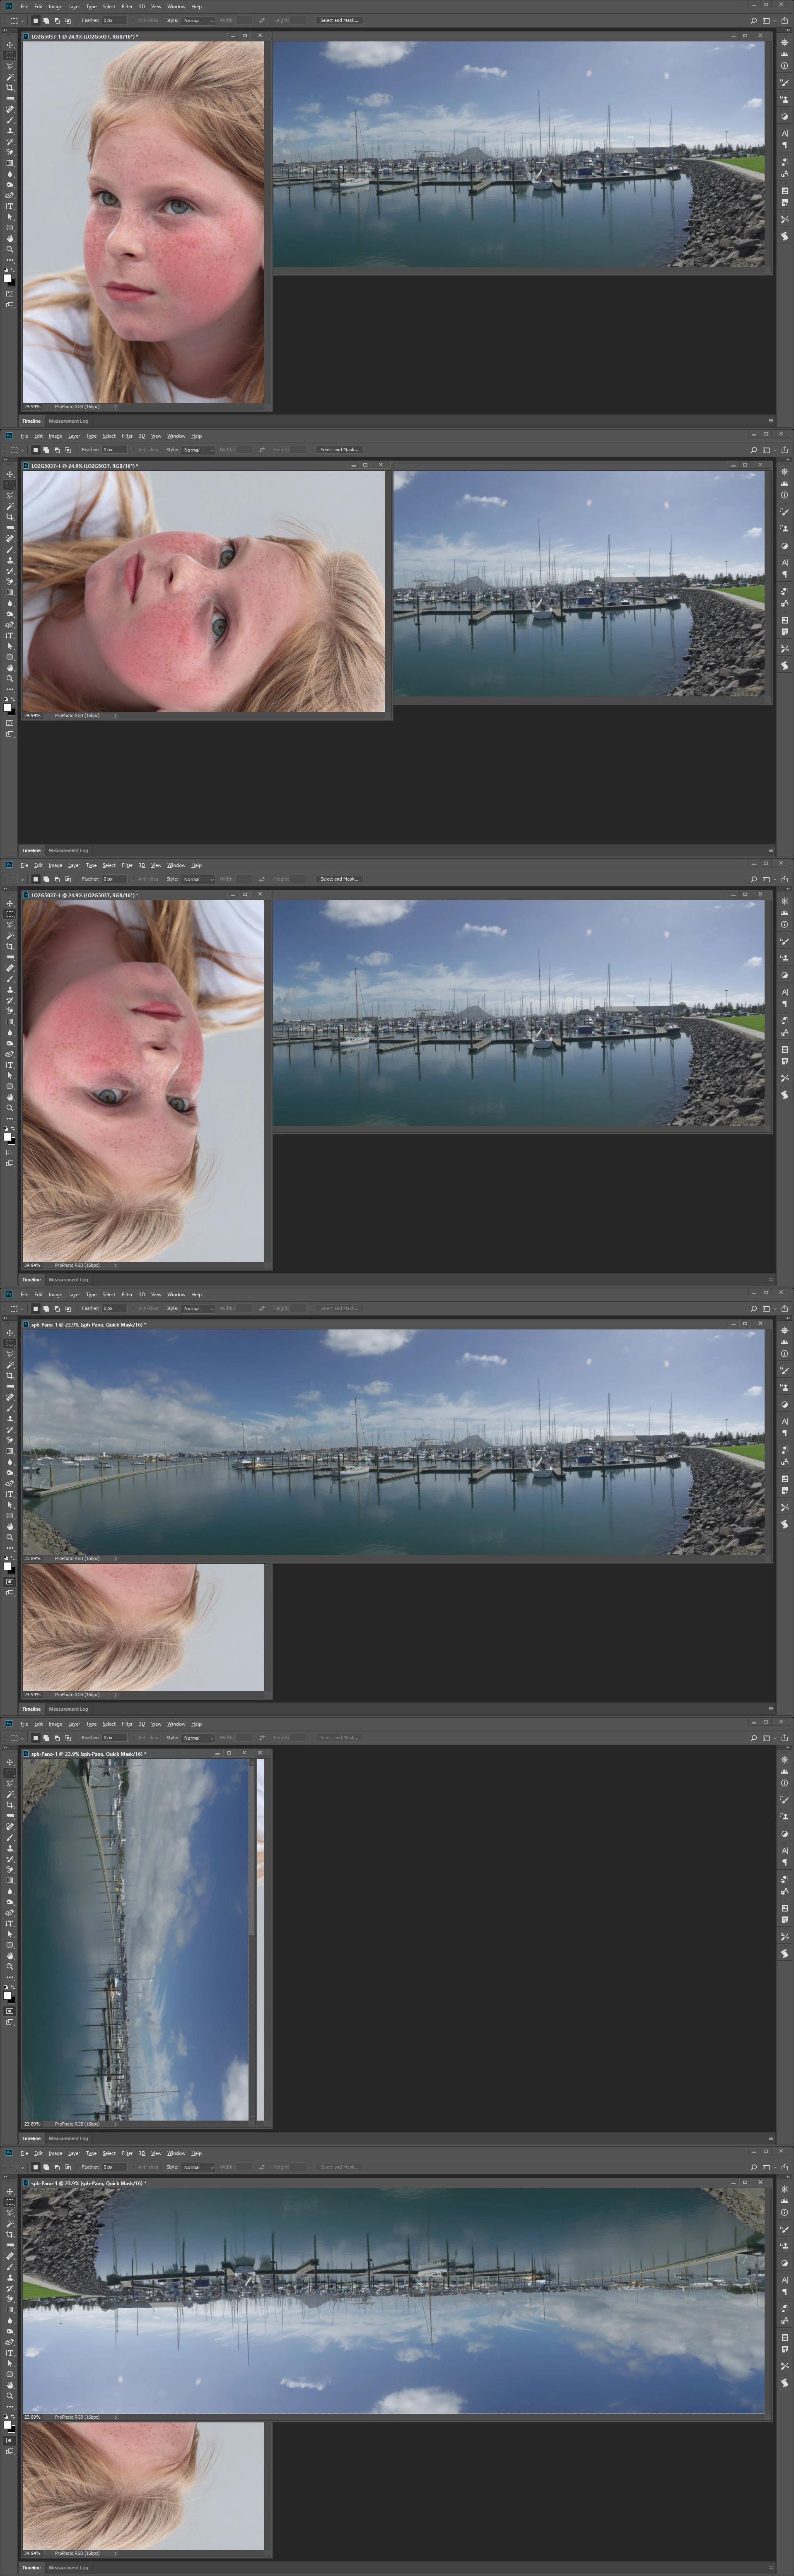Open the Adjustments panel icon in the upright-portrait window
This screenshot has width=794, height=2576.
tap(785, 117)
